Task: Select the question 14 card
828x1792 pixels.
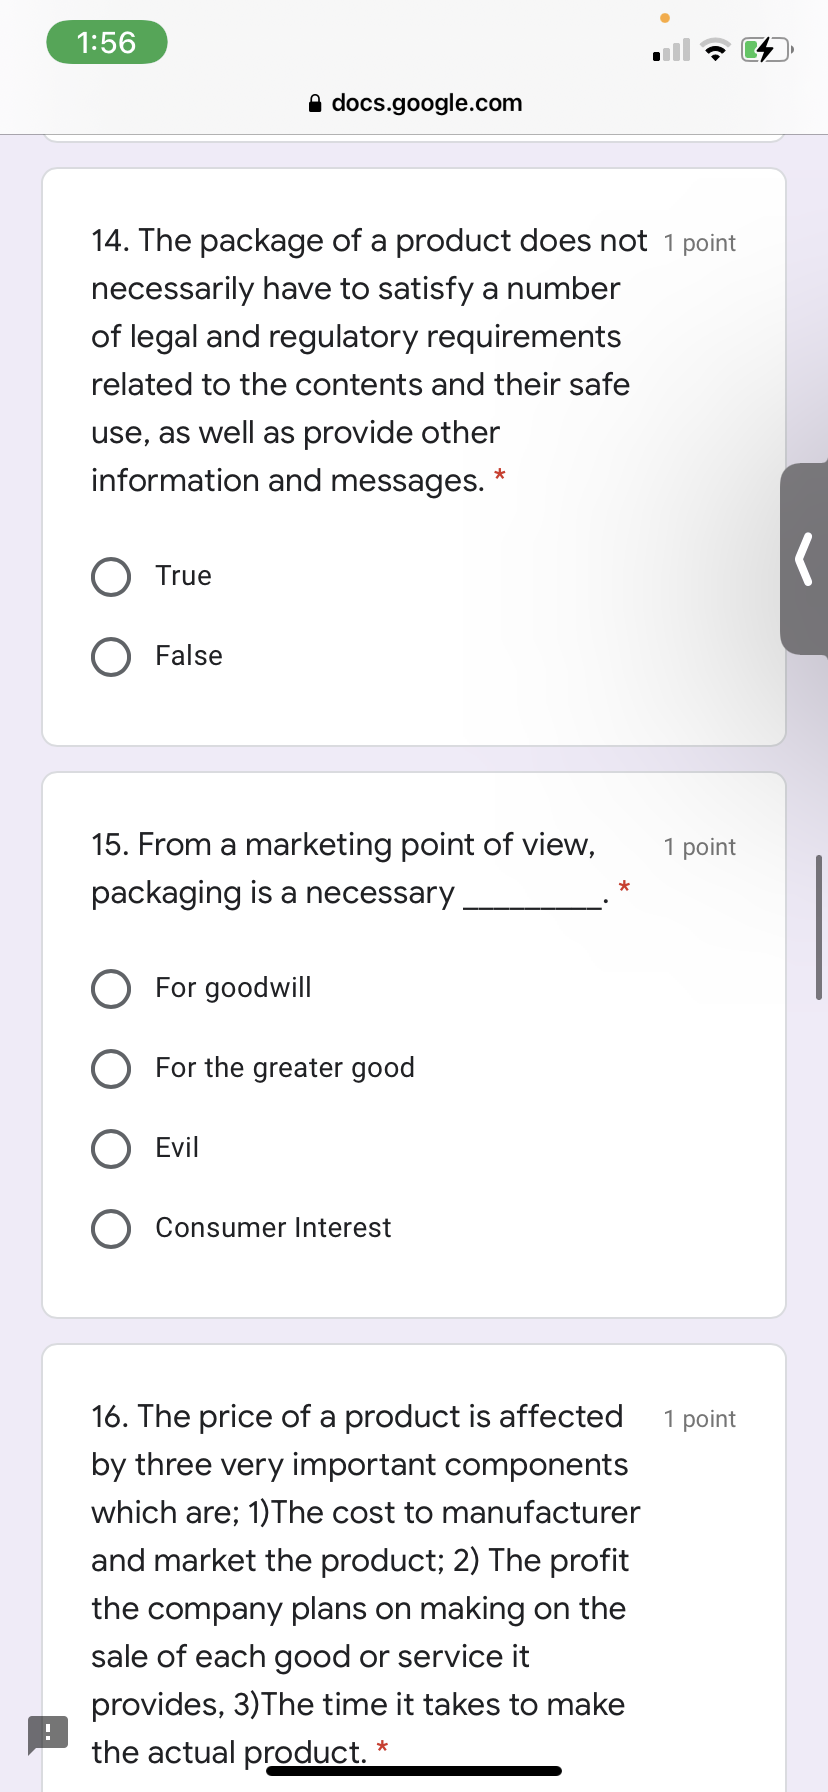Action: [x=414, y=455]
